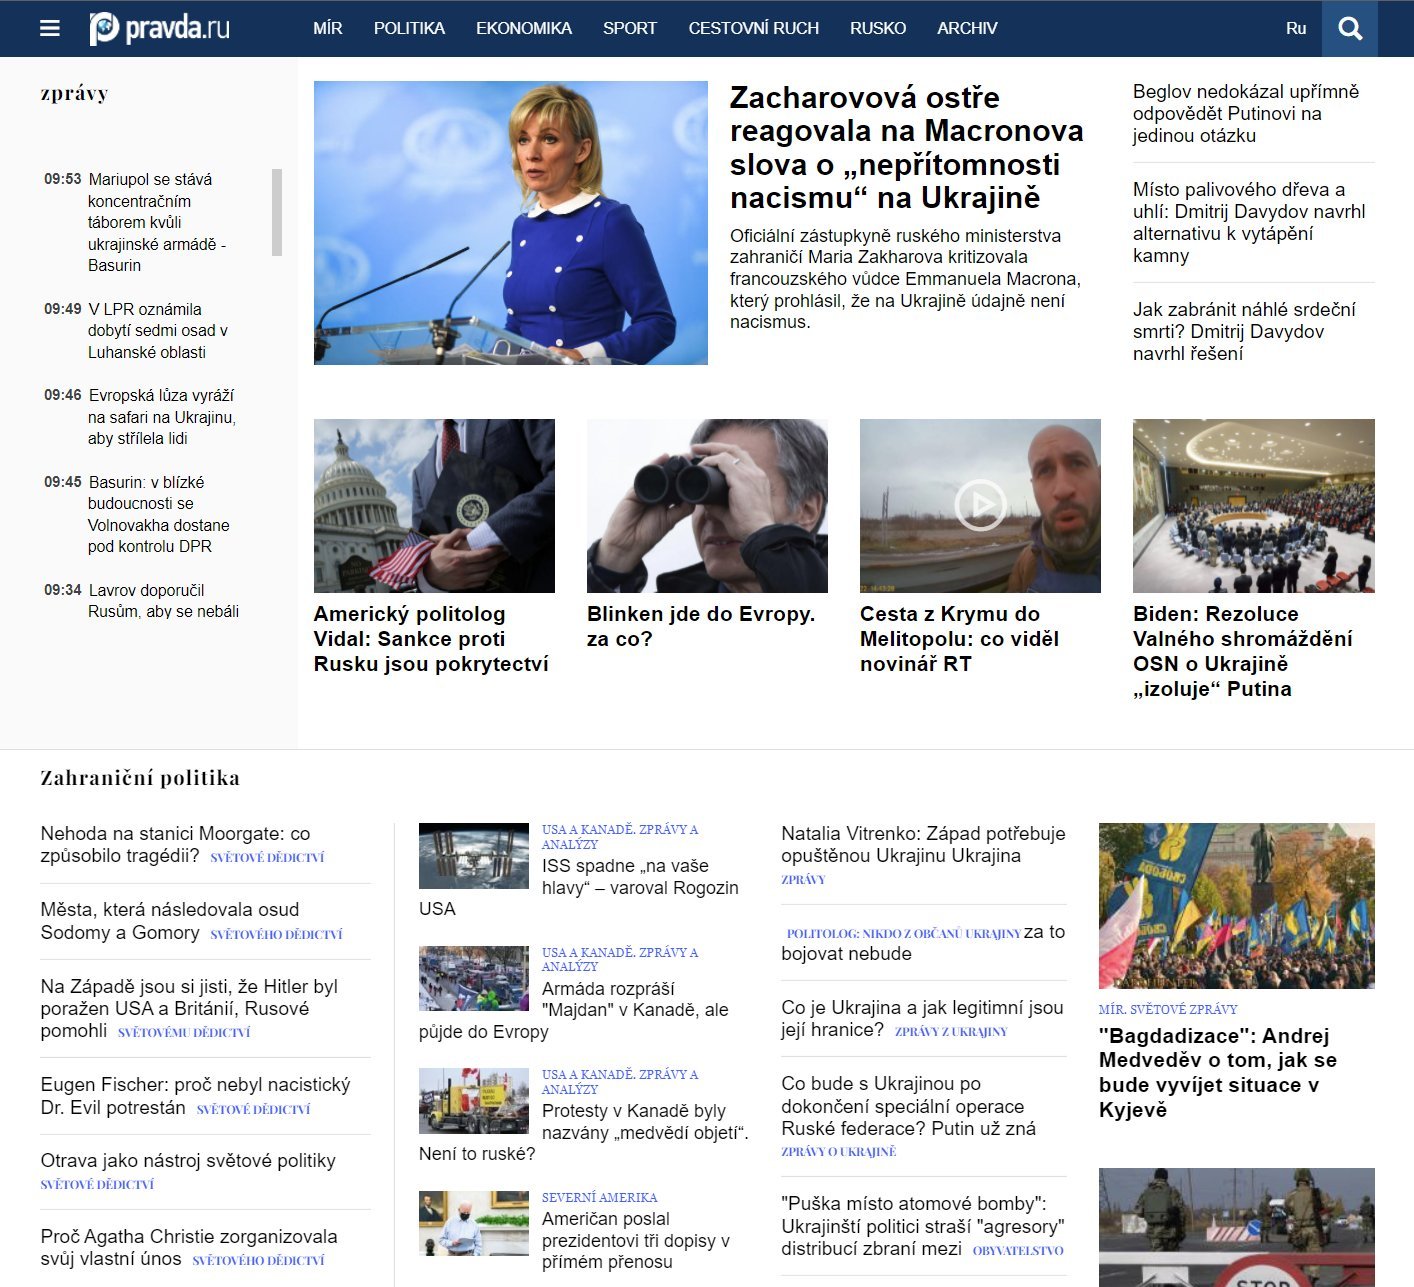Click the UN assembly hall thumbnail

1253,505
